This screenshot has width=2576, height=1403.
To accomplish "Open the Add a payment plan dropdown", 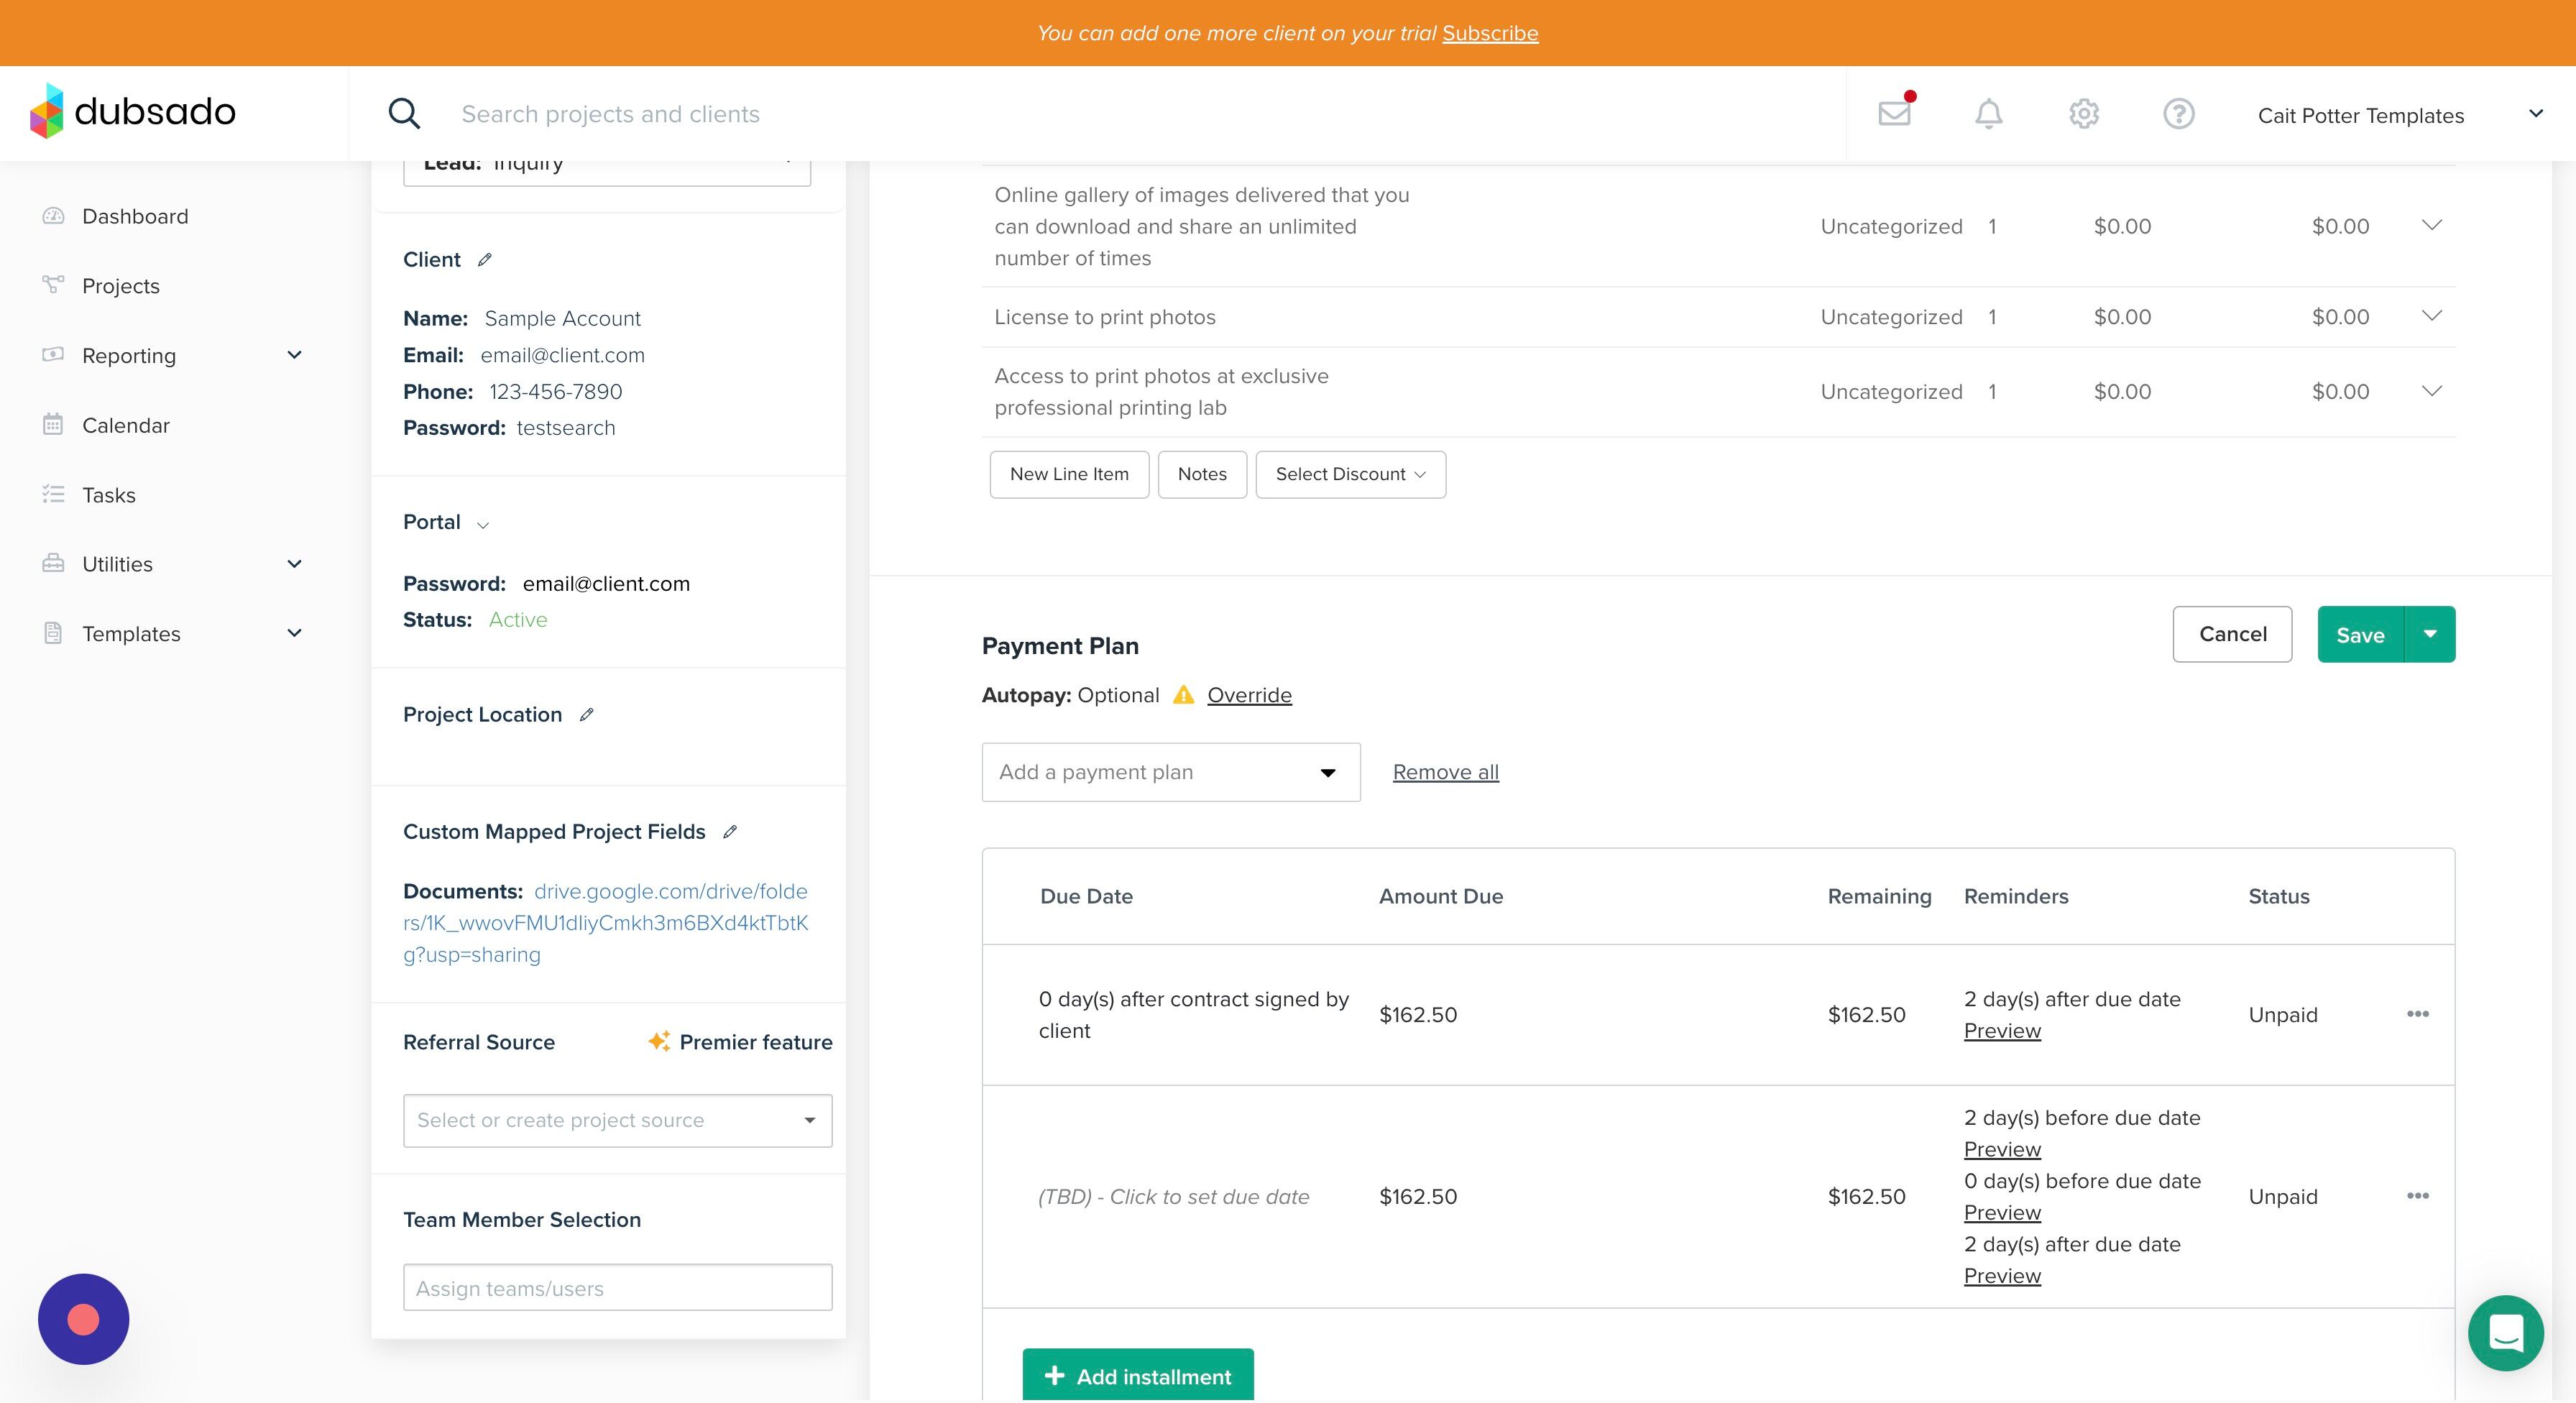I will coord(1170,772).
